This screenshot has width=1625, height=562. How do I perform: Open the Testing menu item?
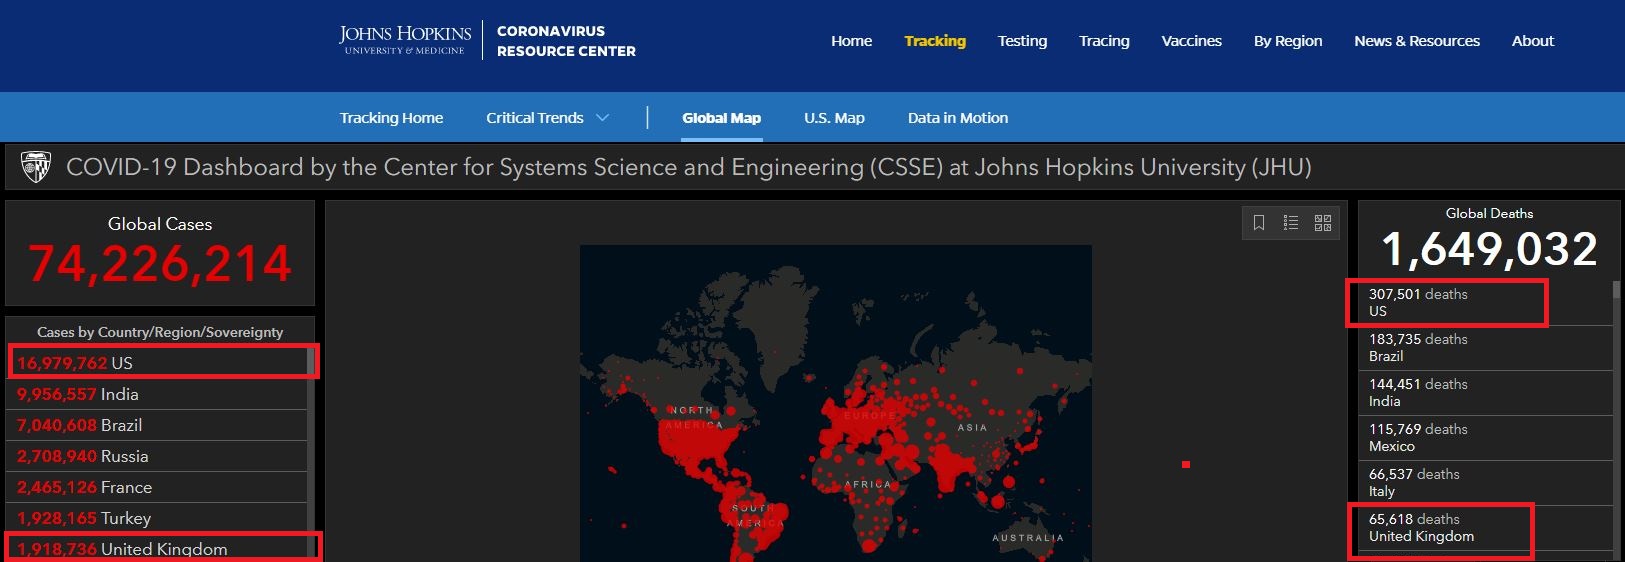[x=1022, y=41]
